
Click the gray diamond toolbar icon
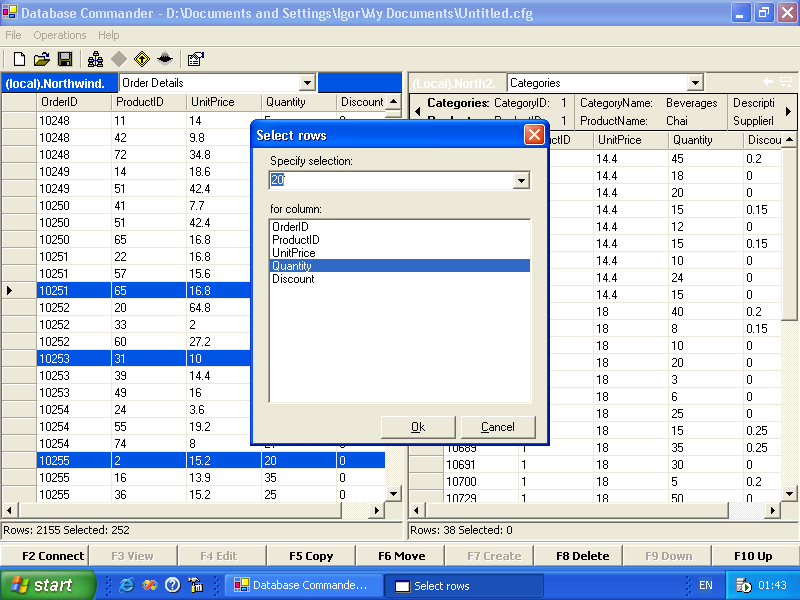[119, 59]
